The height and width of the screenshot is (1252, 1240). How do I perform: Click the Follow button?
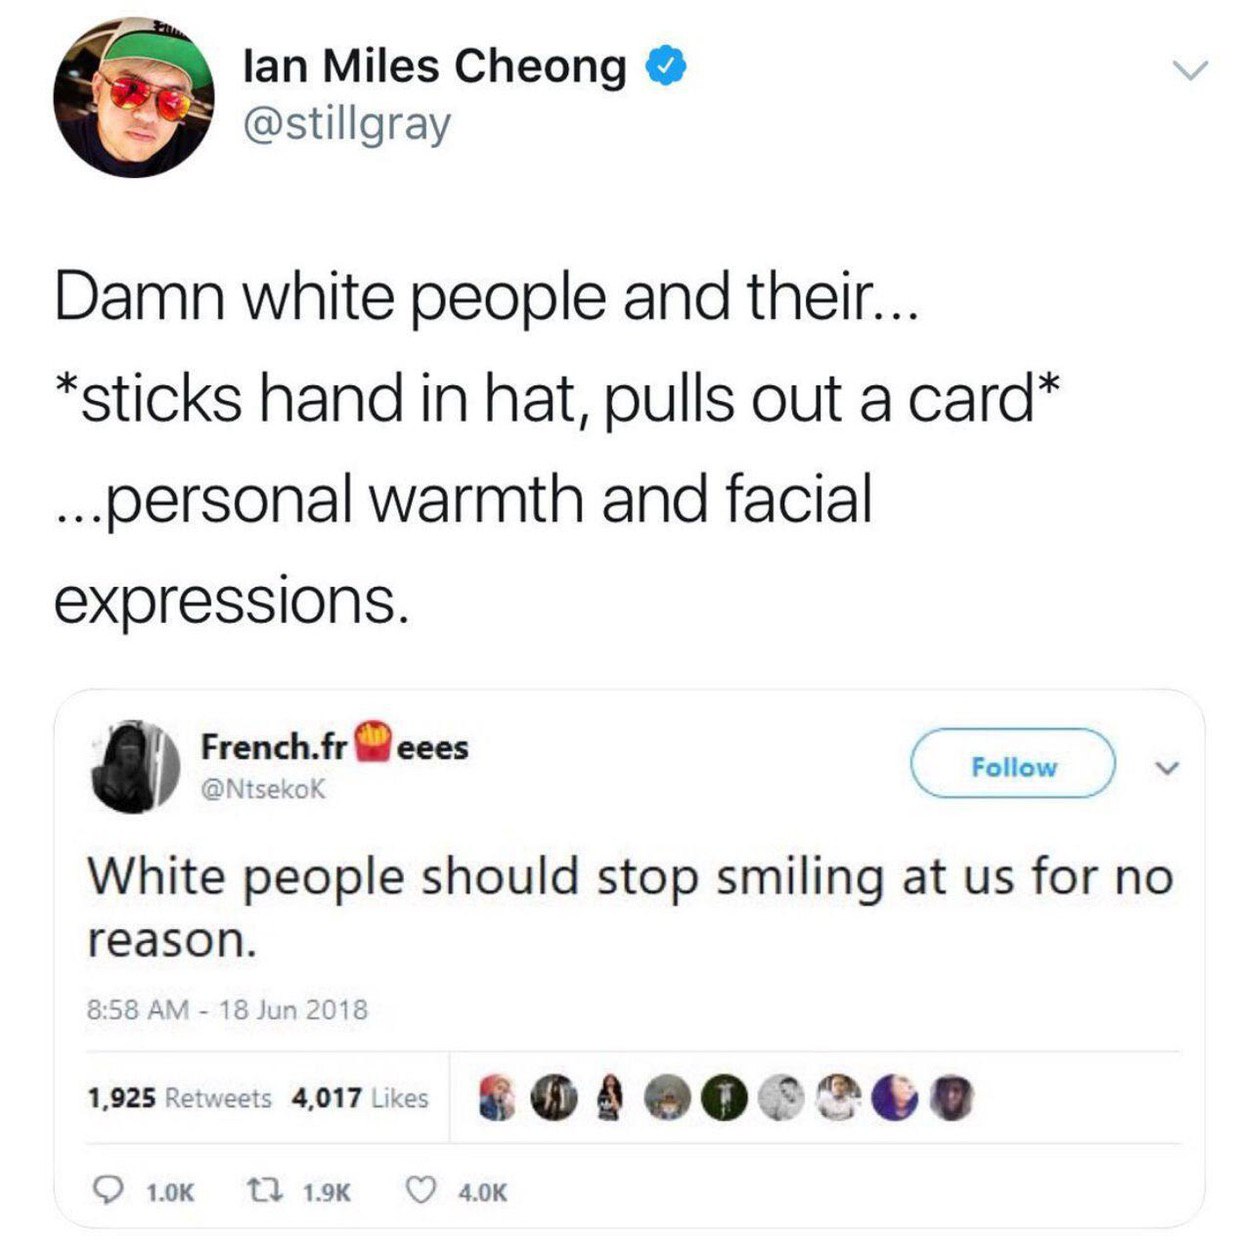point(1013,766)
